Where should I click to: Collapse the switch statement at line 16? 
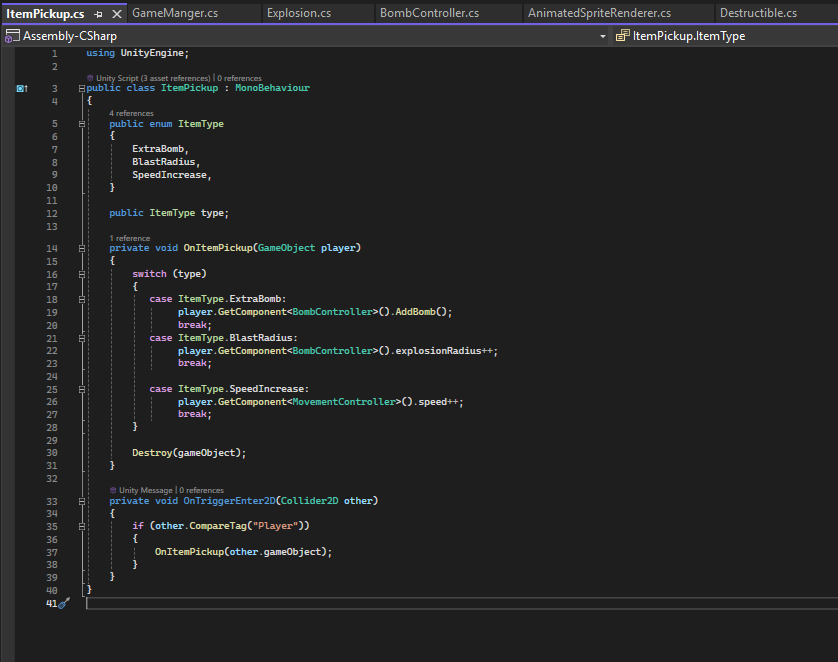pyautogui.click(x=81, y=274)
